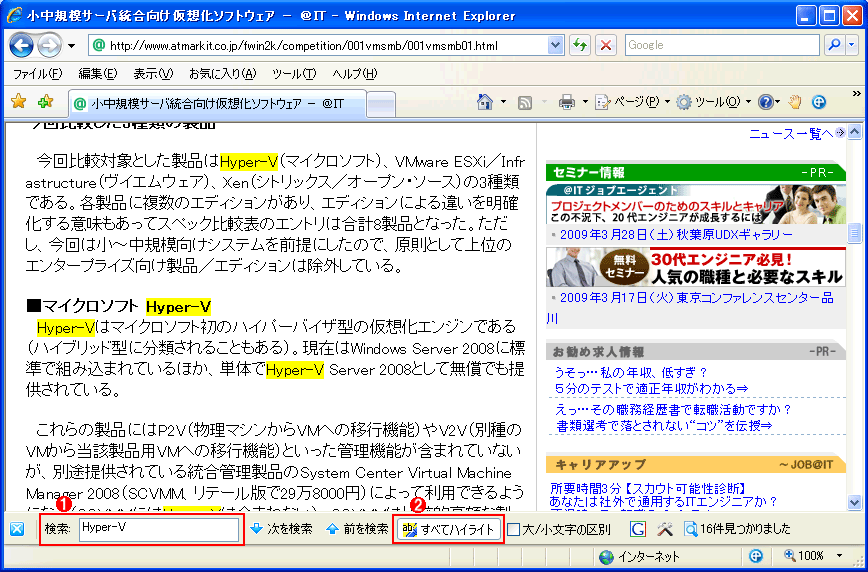Open 2009年3月17日(火) 東京コンファレンスセンター link

click(x=696, y=298)
